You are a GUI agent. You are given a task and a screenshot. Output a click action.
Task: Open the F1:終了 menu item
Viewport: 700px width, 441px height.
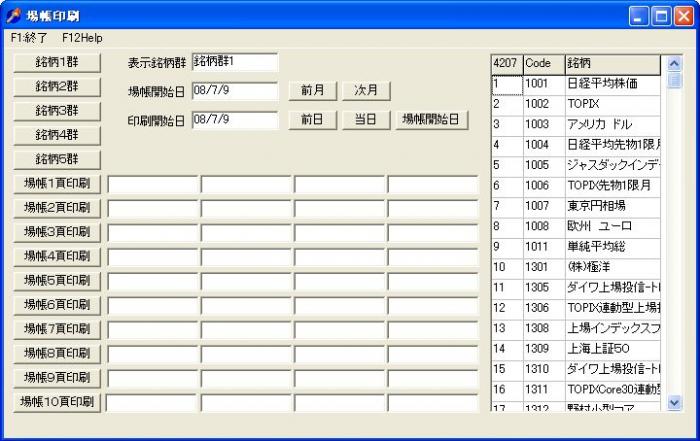pos(29,37)
